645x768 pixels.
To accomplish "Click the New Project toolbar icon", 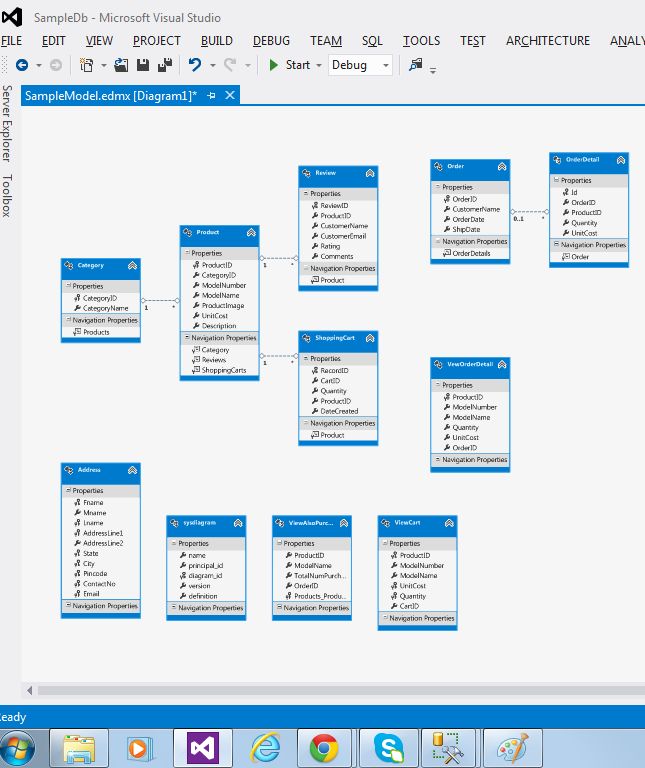I will pos(86,65).
